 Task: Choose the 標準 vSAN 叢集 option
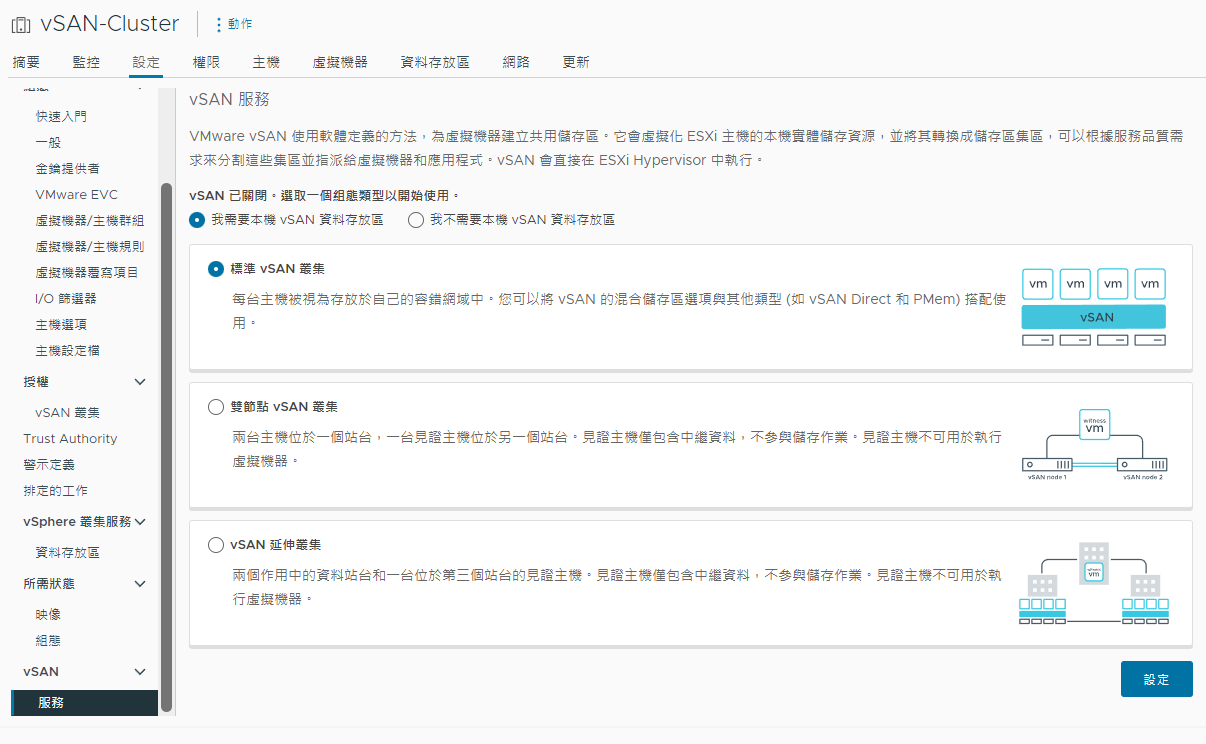coord(216,269)
